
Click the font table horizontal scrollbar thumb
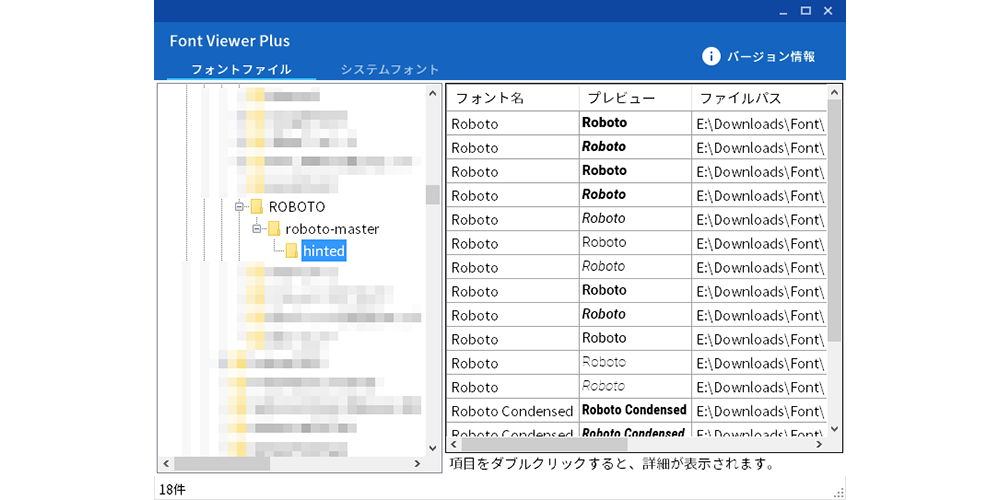545,444
